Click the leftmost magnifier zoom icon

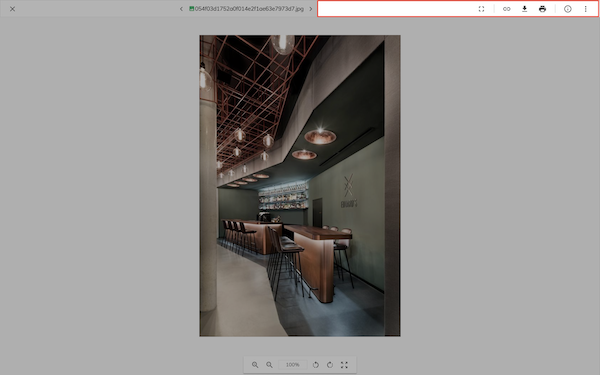(x=255, y=365)
